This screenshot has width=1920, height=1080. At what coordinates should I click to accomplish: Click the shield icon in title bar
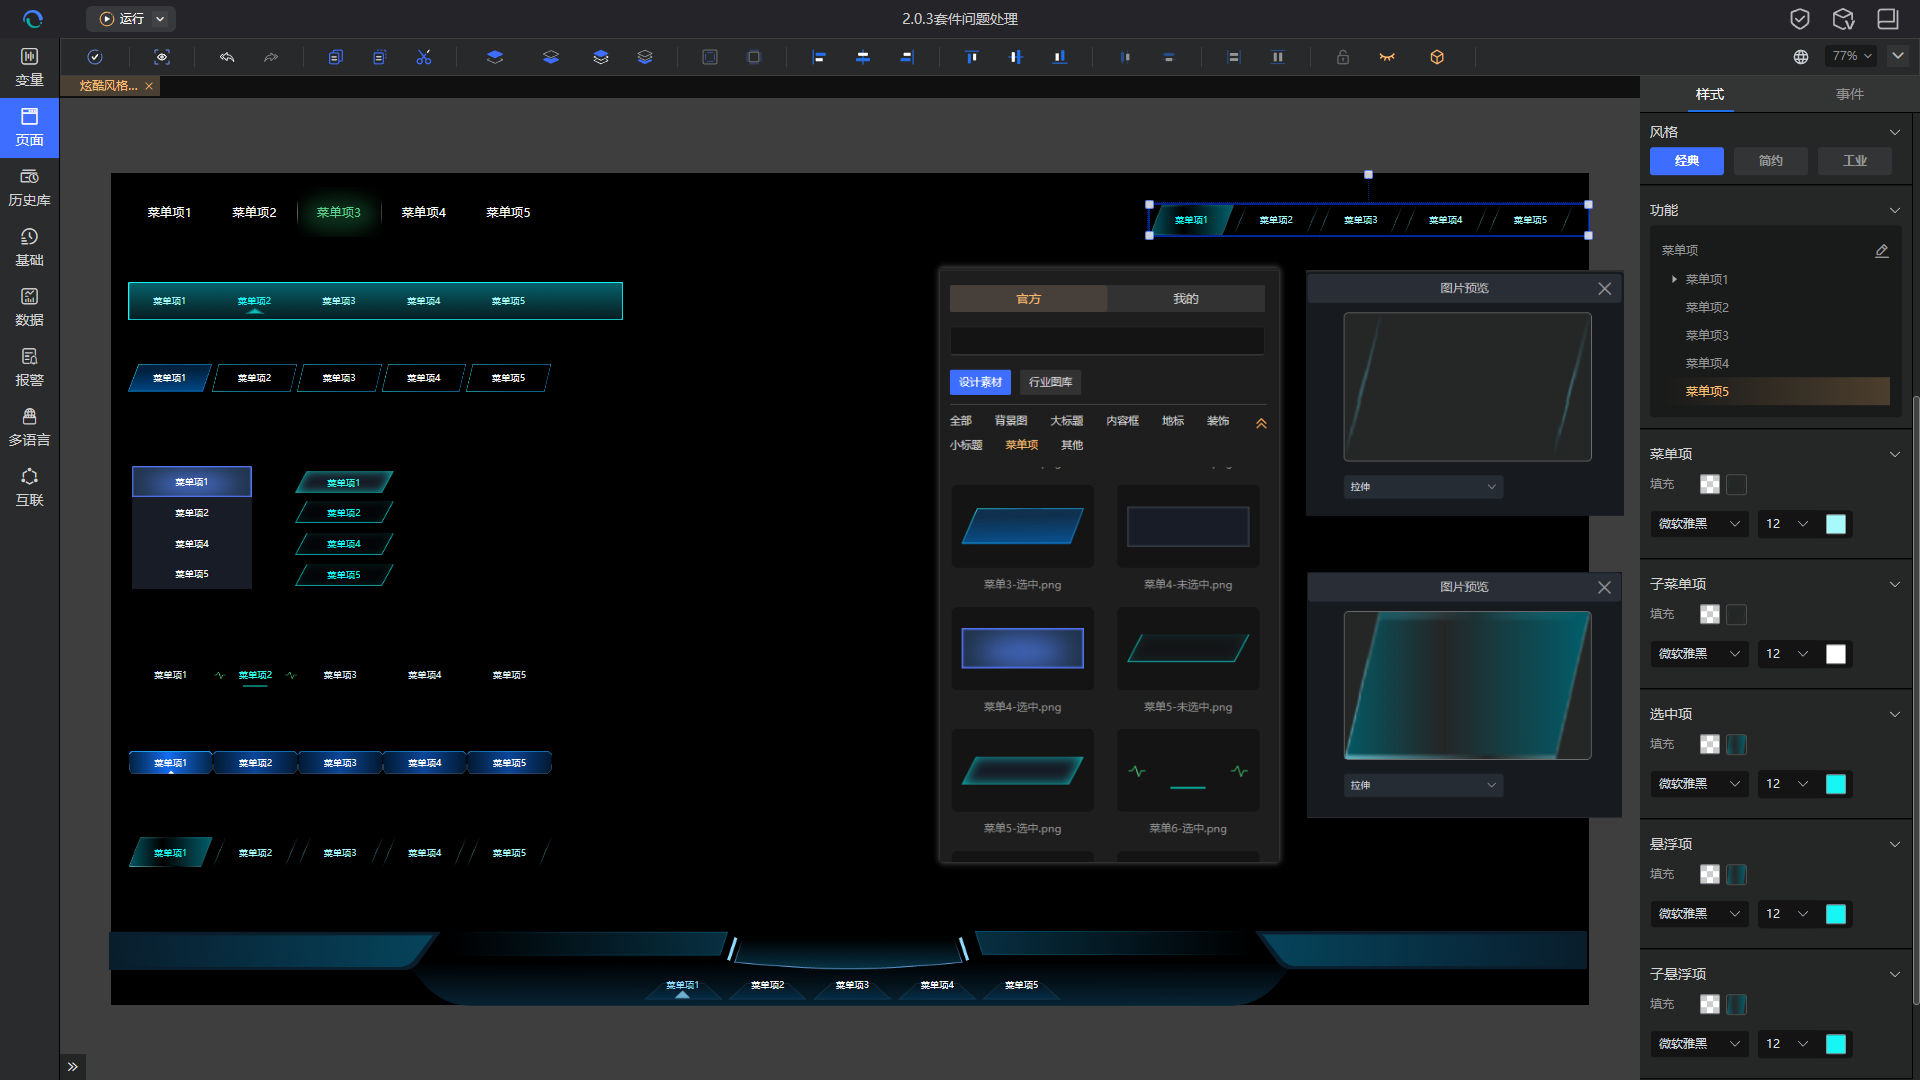point(1800,19)
